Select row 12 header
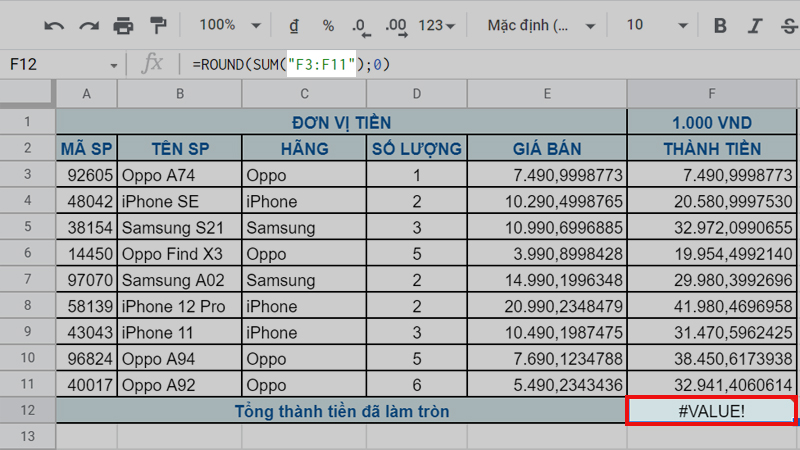 (27, 410)
